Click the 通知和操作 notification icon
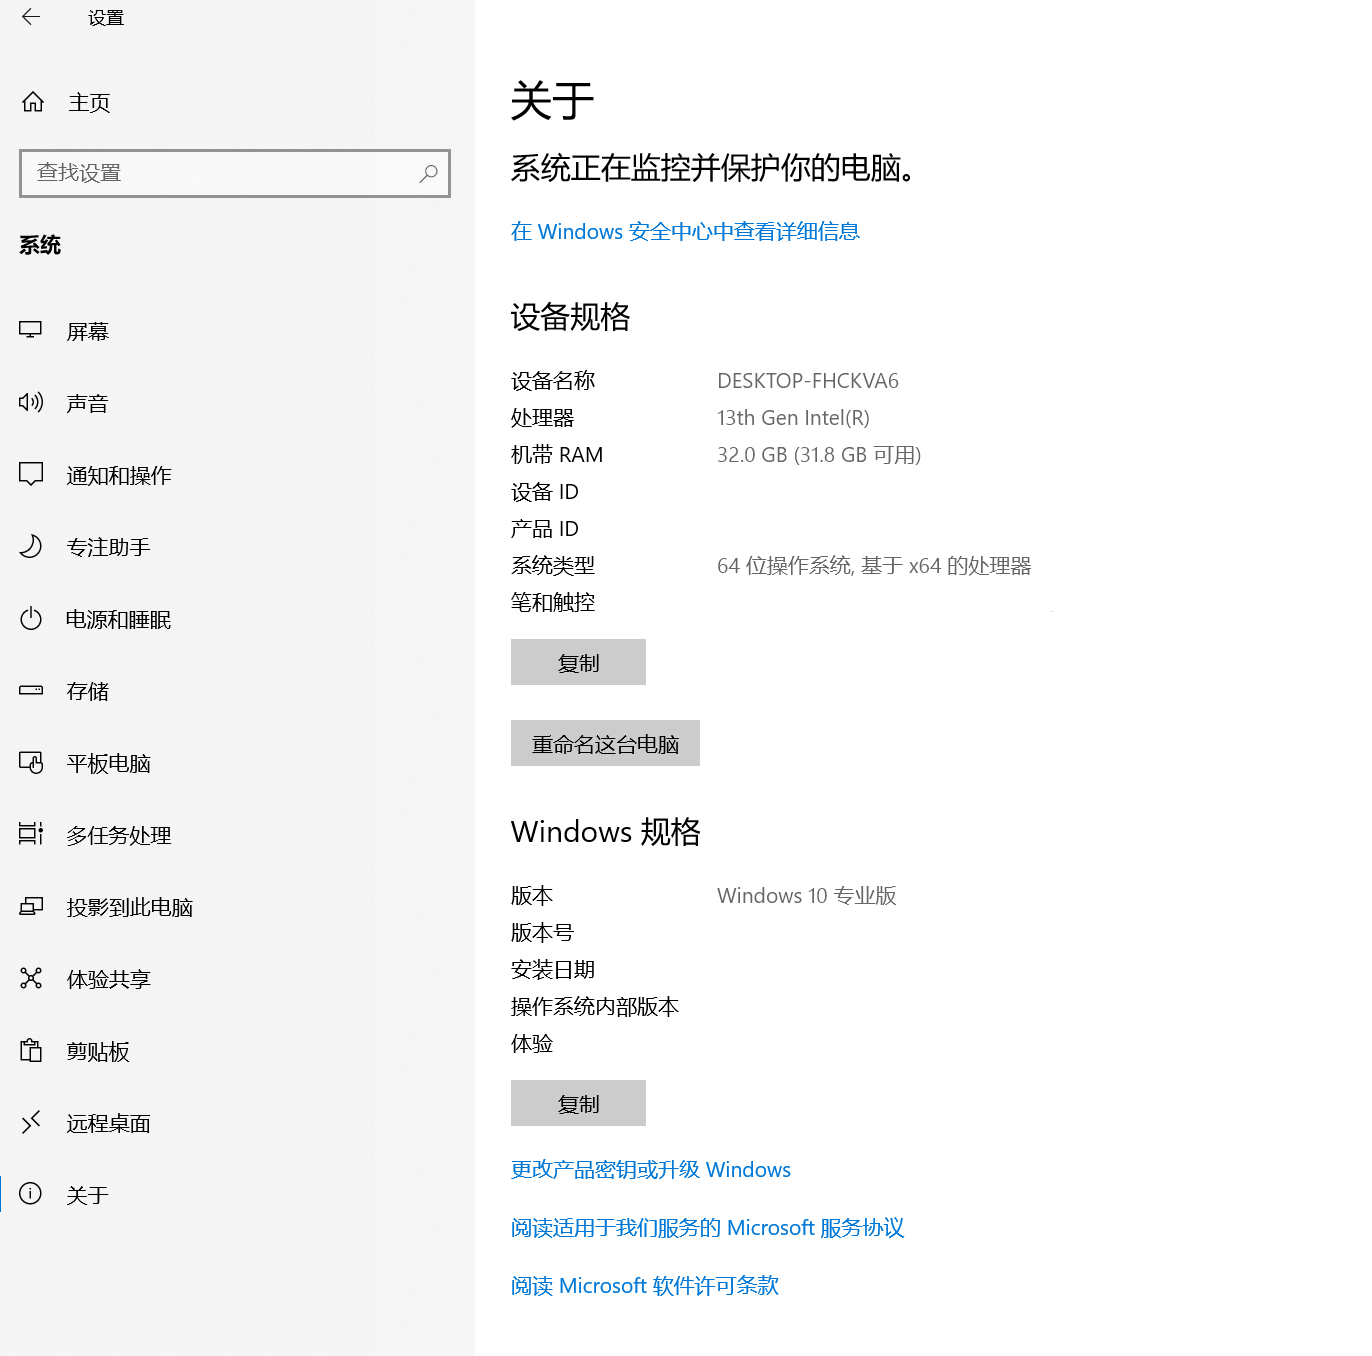 pyautogui.click(x=31, y=474)
